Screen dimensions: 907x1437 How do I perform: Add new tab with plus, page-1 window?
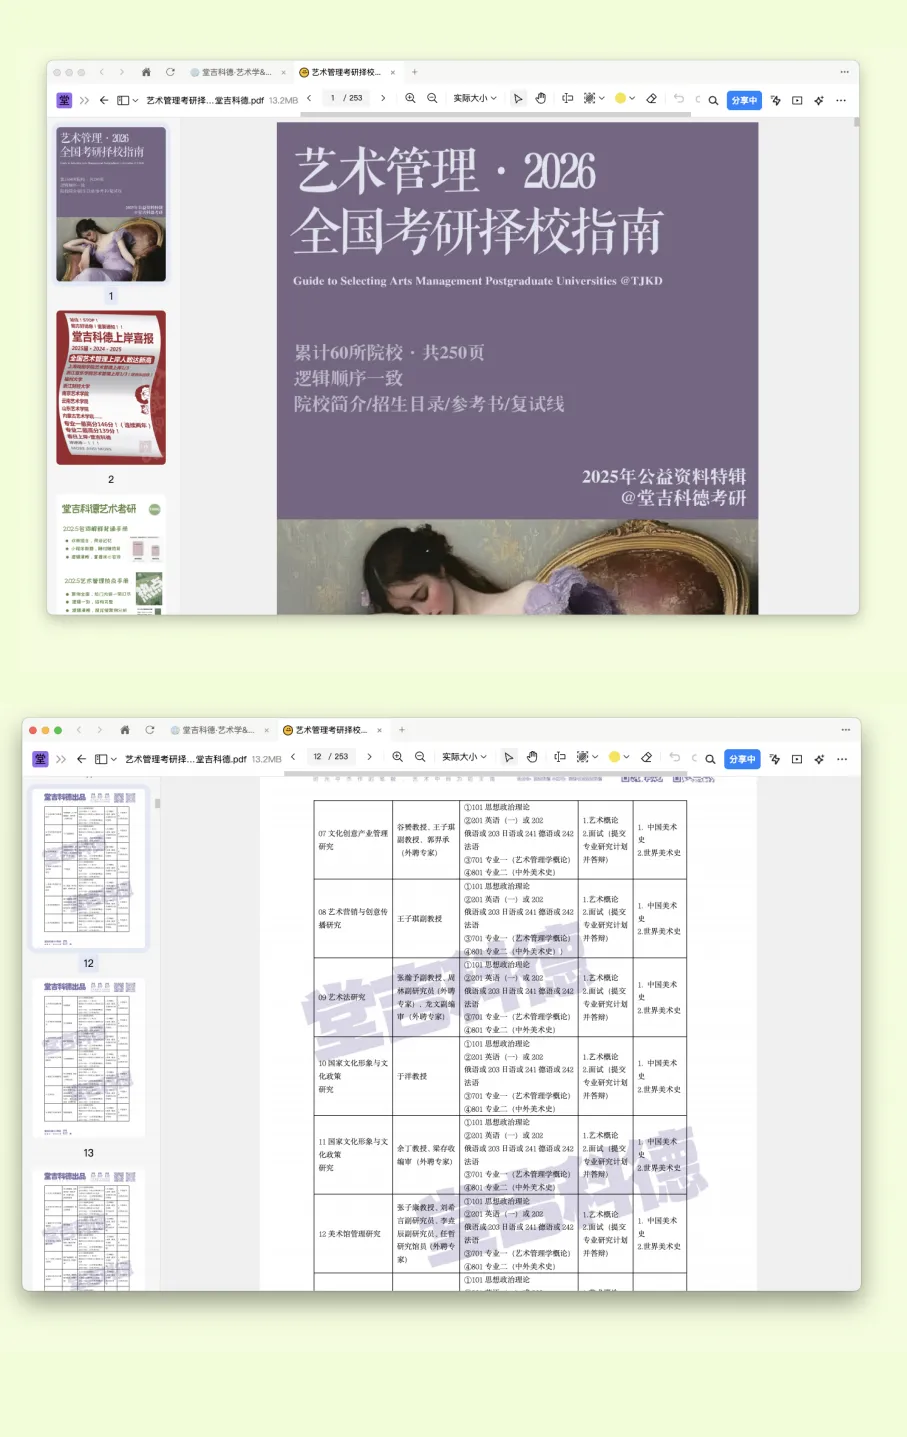pyautogui.click(x=415, y=72)
